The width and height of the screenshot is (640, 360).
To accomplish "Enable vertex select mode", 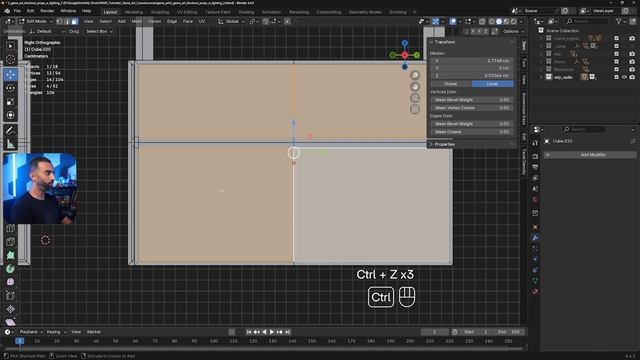I will pyautogui.click(x=60, y=21).
